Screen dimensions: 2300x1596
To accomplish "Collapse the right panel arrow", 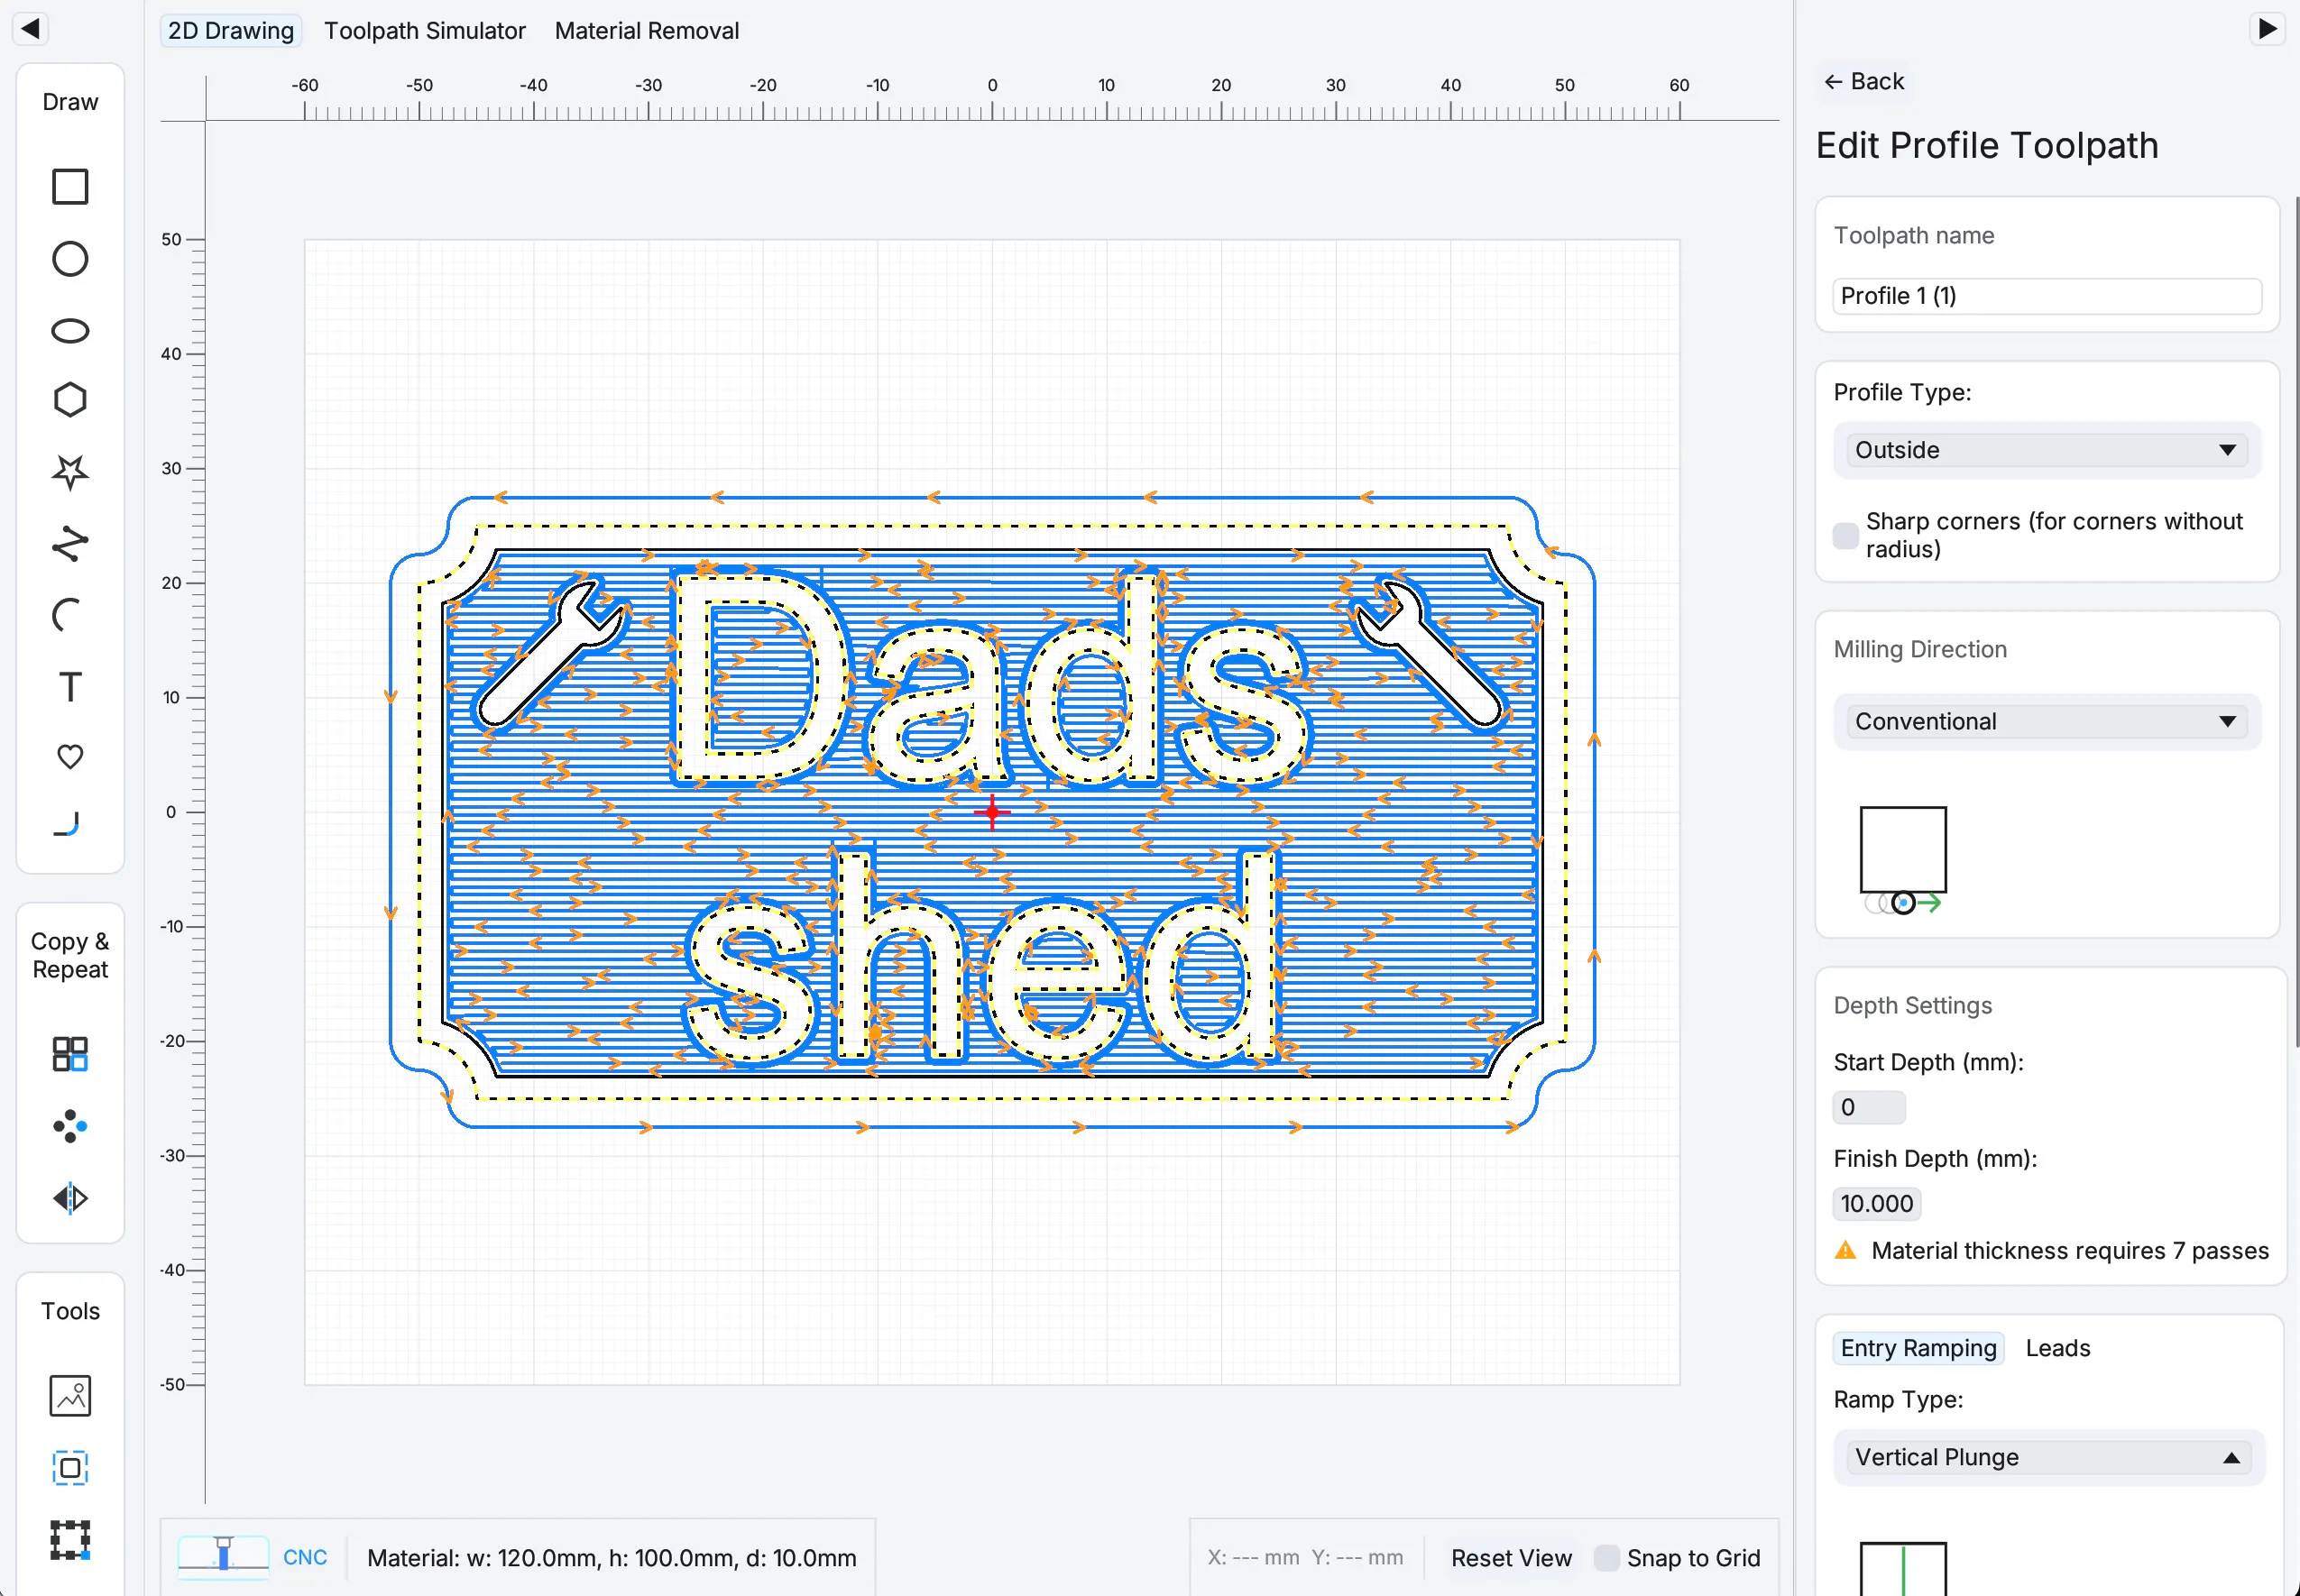I will [x=2267, y=29].
